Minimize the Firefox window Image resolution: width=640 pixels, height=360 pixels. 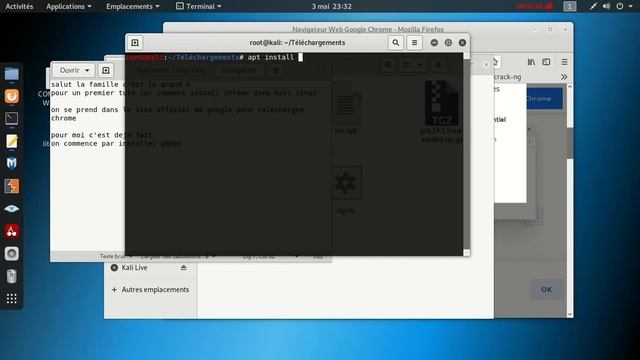pyautogui.click(x=535, y=29)
